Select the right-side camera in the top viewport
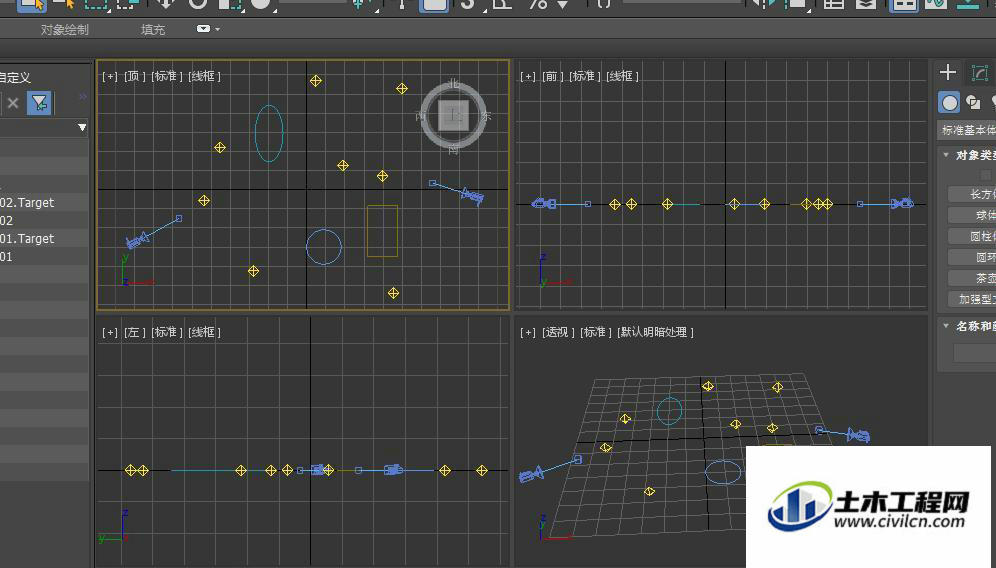996x568 pixels. point(473,196)
